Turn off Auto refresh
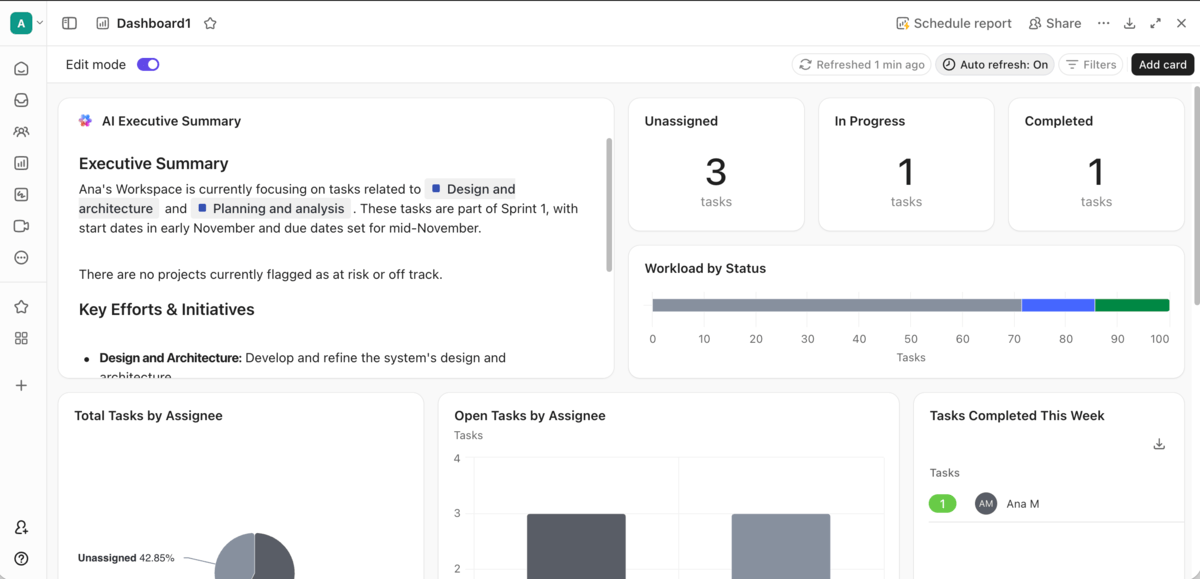This screenshot has height=579, width=1200. tap(995, 64)
